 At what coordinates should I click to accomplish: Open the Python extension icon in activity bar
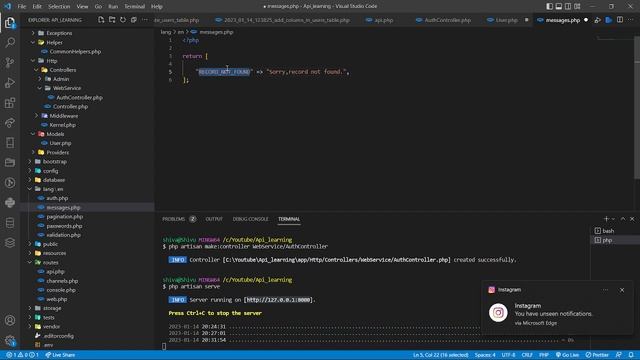pyautogui.click(x=10, y=202)
